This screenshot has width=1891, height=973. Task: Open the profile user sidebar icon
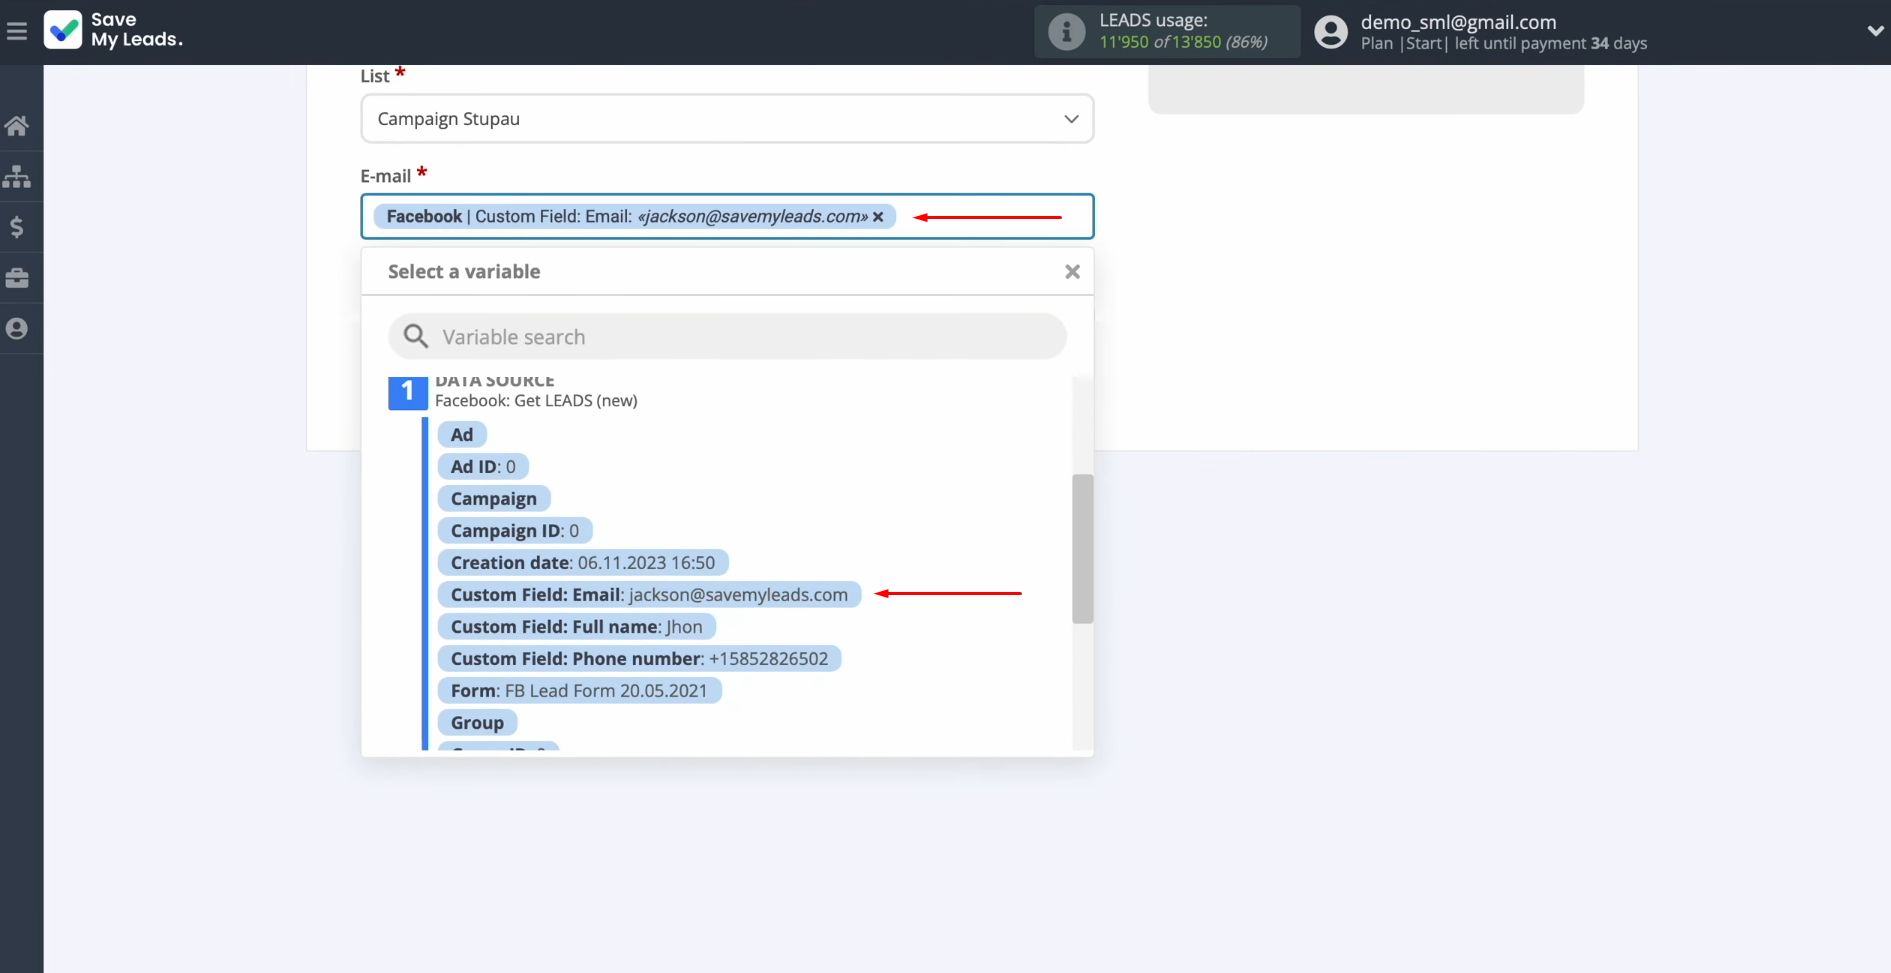[x=17, y=329]
